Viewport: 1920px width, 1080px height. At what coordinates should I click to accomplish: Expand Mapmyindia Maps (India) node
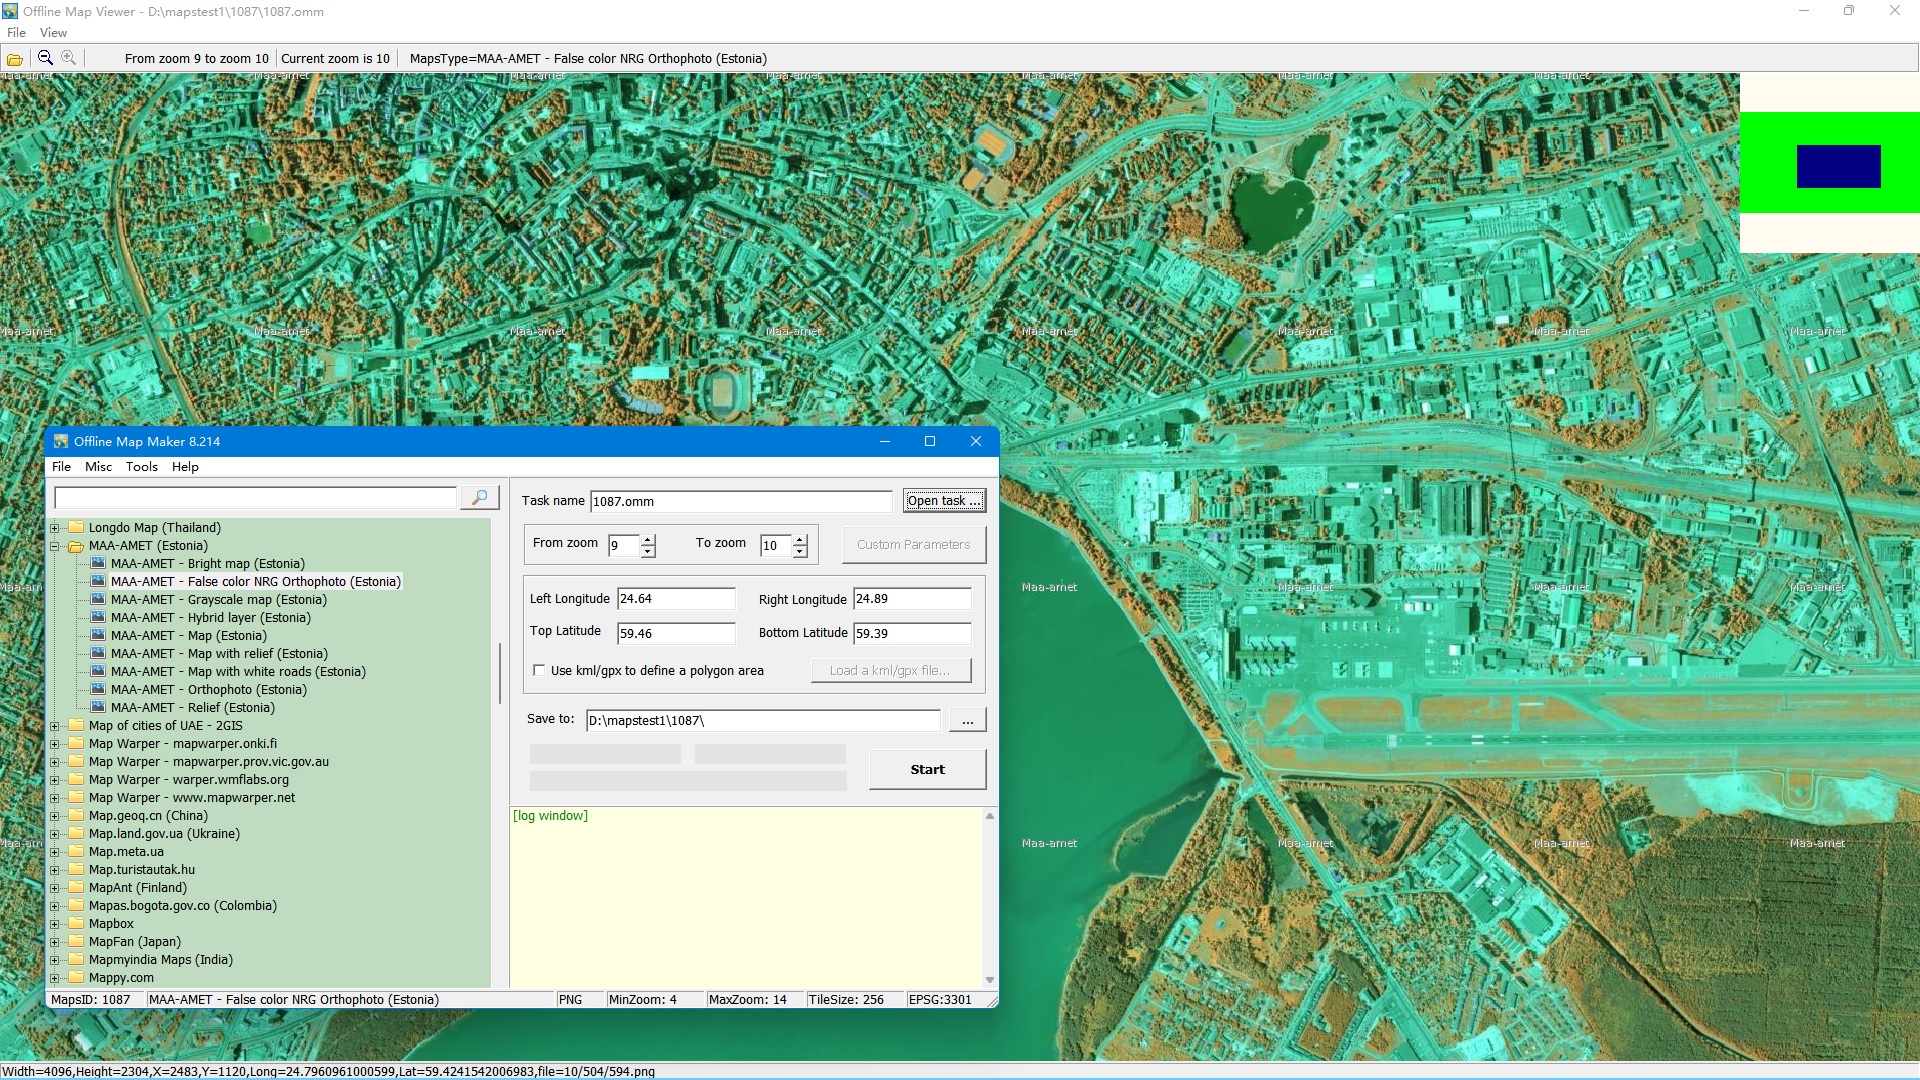coord(55,960)
